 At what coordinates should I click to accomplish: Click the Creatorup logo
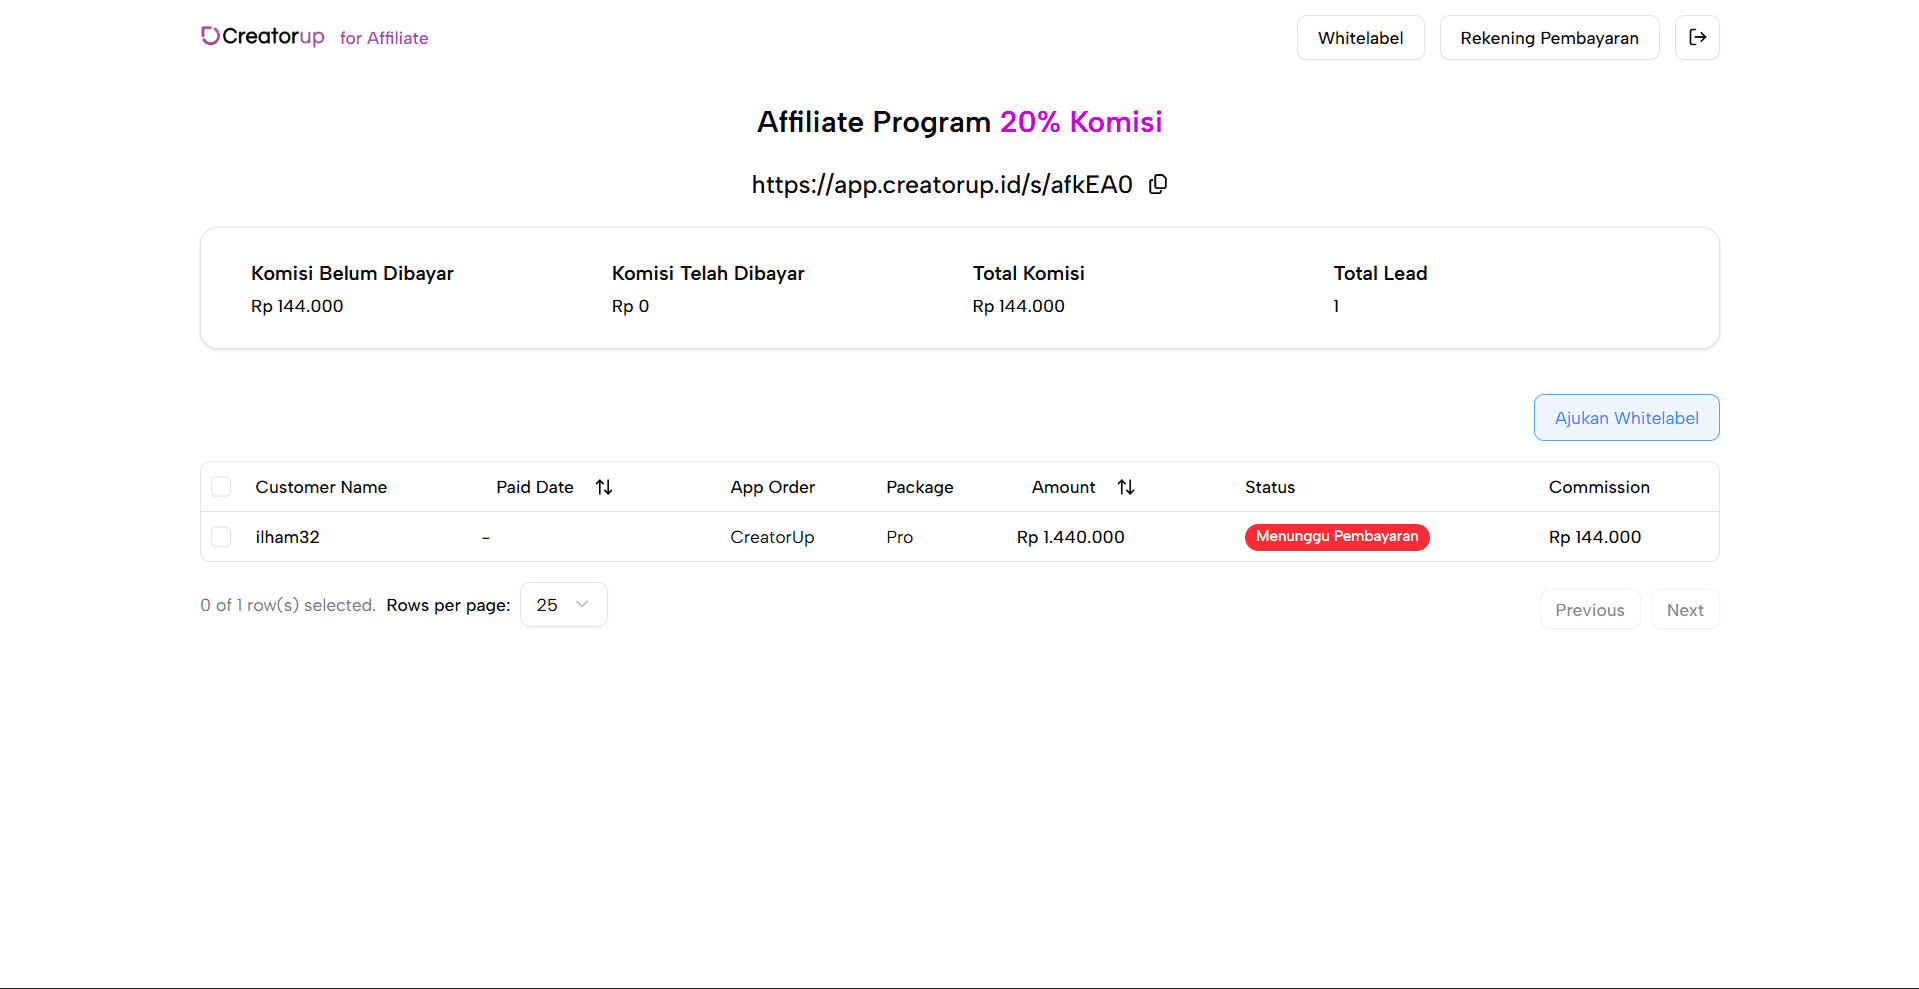click(263, 36)
